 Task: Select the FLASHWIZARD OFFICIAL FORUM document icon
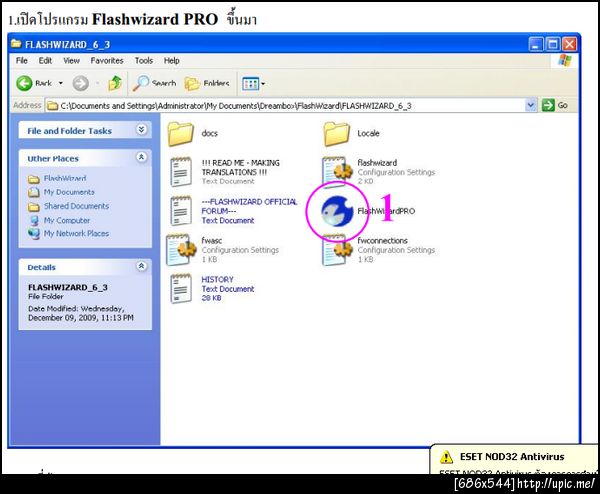point(181,210)
